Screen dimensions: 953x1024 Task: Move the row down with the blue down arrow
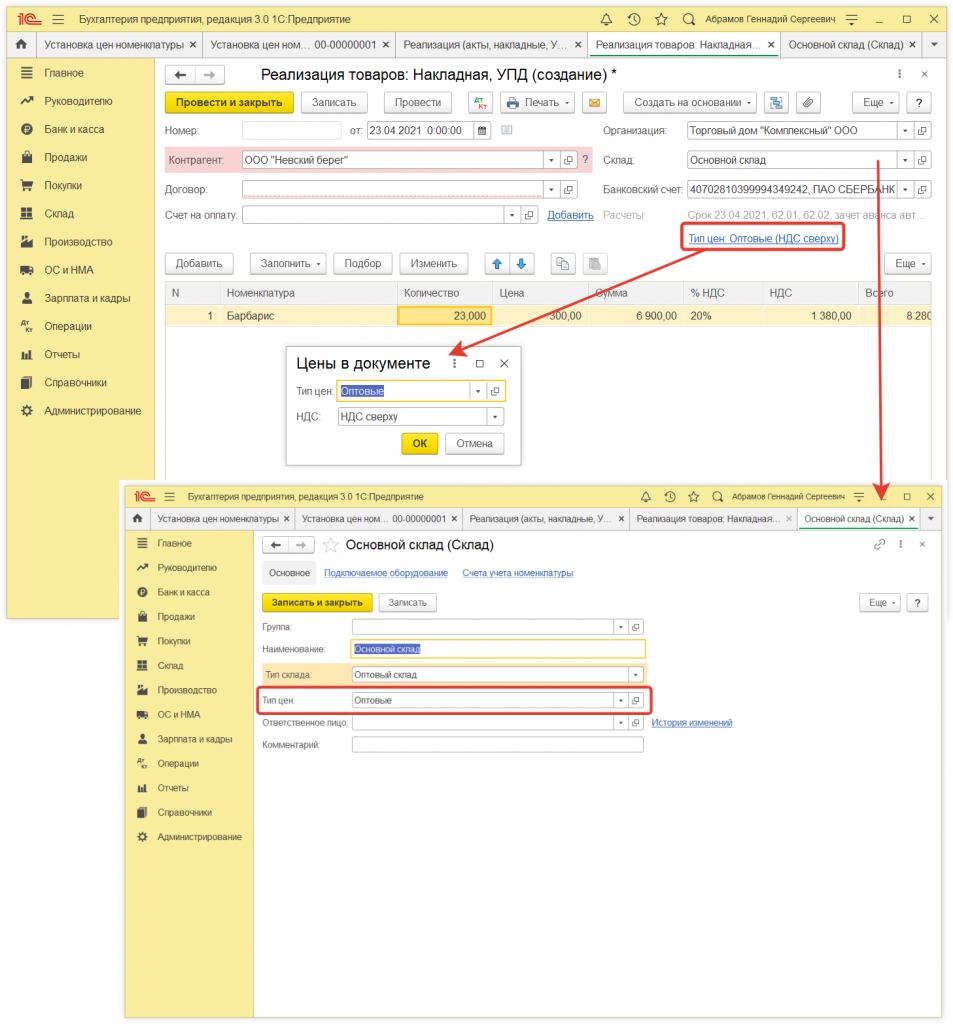tap(521, 263)
